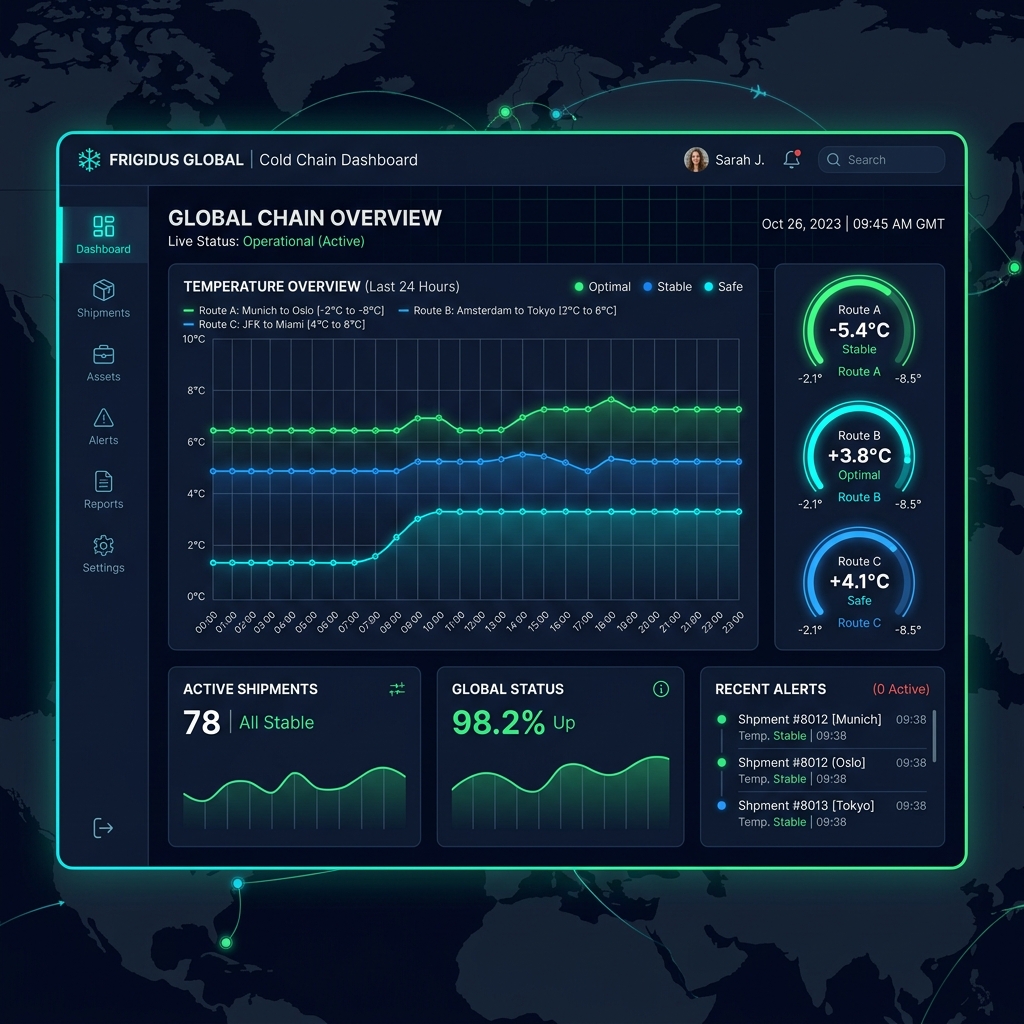Open the Assets briefcase icon
This screenshot has height=1024, width=1024.
(x=103, y=354)
